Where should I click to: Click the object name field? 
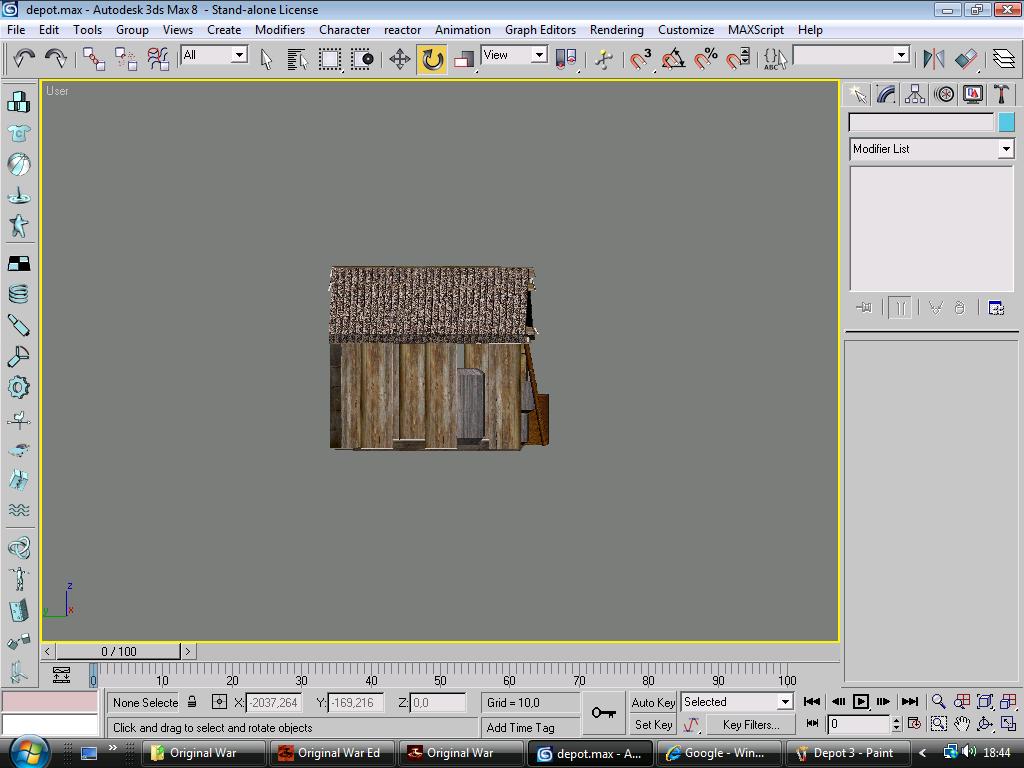pyautogui.click(x=921, y=122)
